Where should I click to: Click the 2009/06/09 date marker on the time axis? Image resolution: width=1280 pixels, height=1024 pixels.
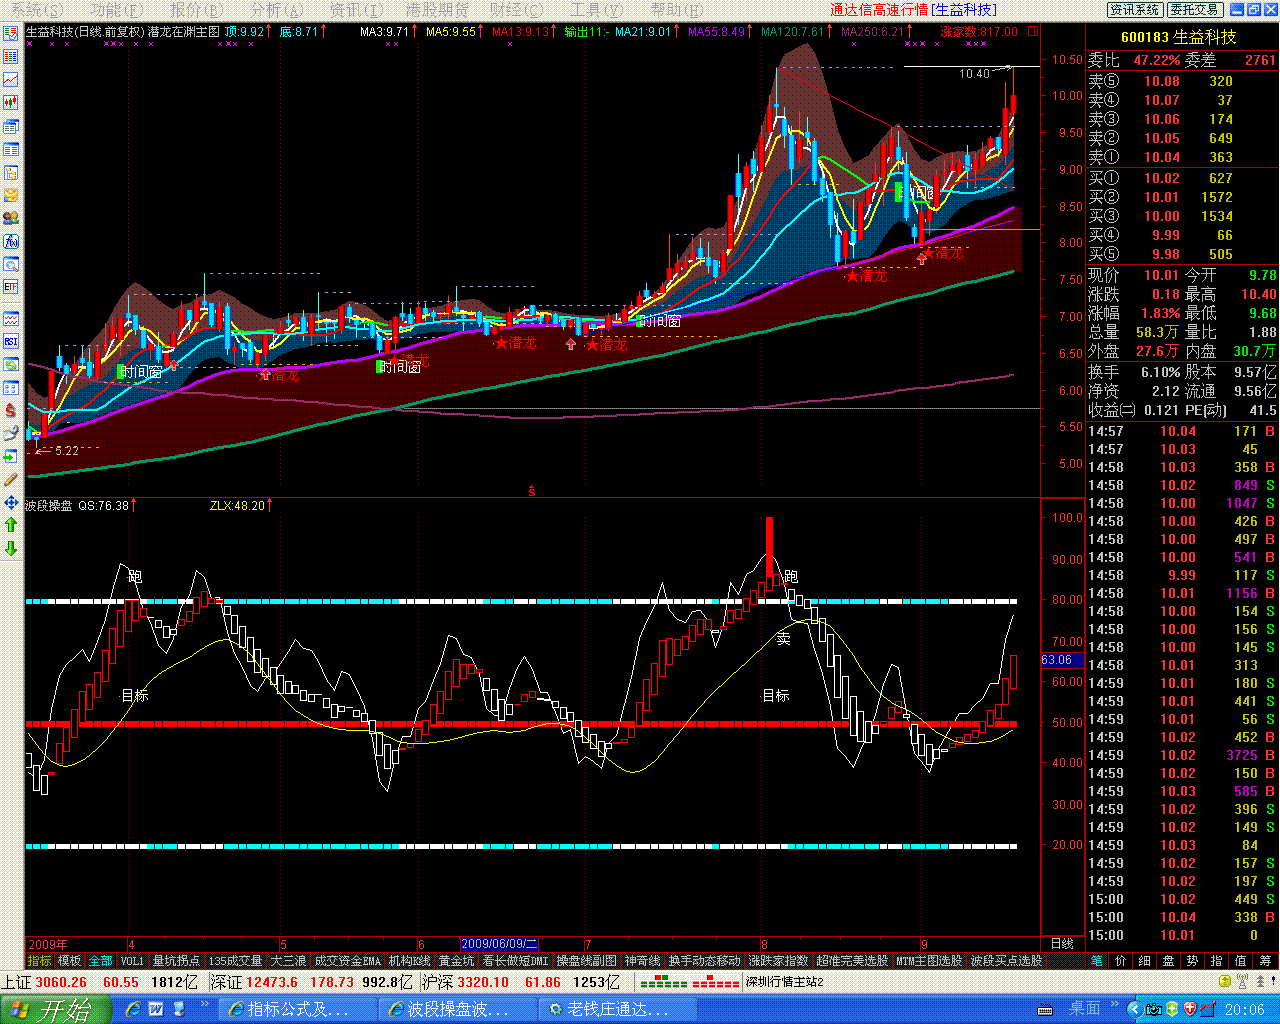[499, 944]
